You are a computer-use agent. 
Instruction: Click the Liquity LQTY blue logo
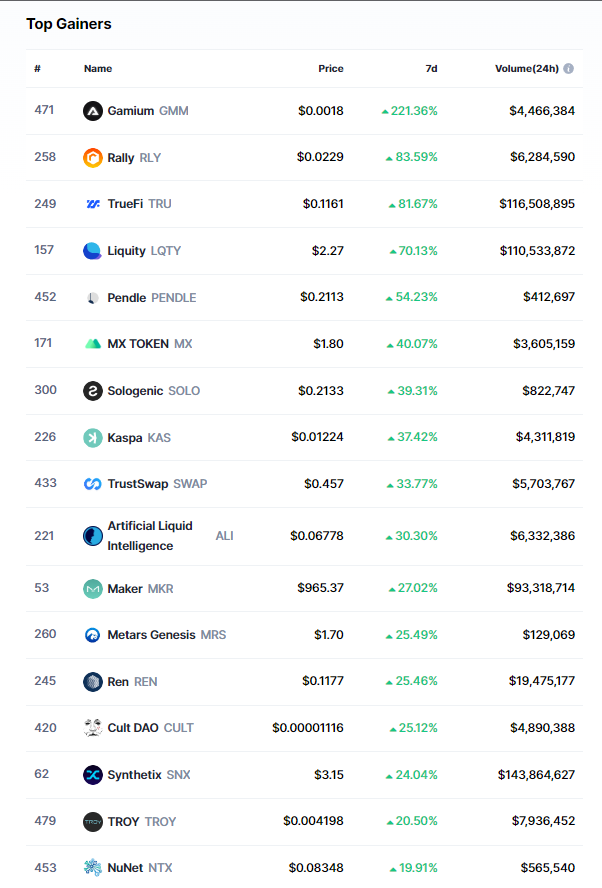tap(93, 251)
